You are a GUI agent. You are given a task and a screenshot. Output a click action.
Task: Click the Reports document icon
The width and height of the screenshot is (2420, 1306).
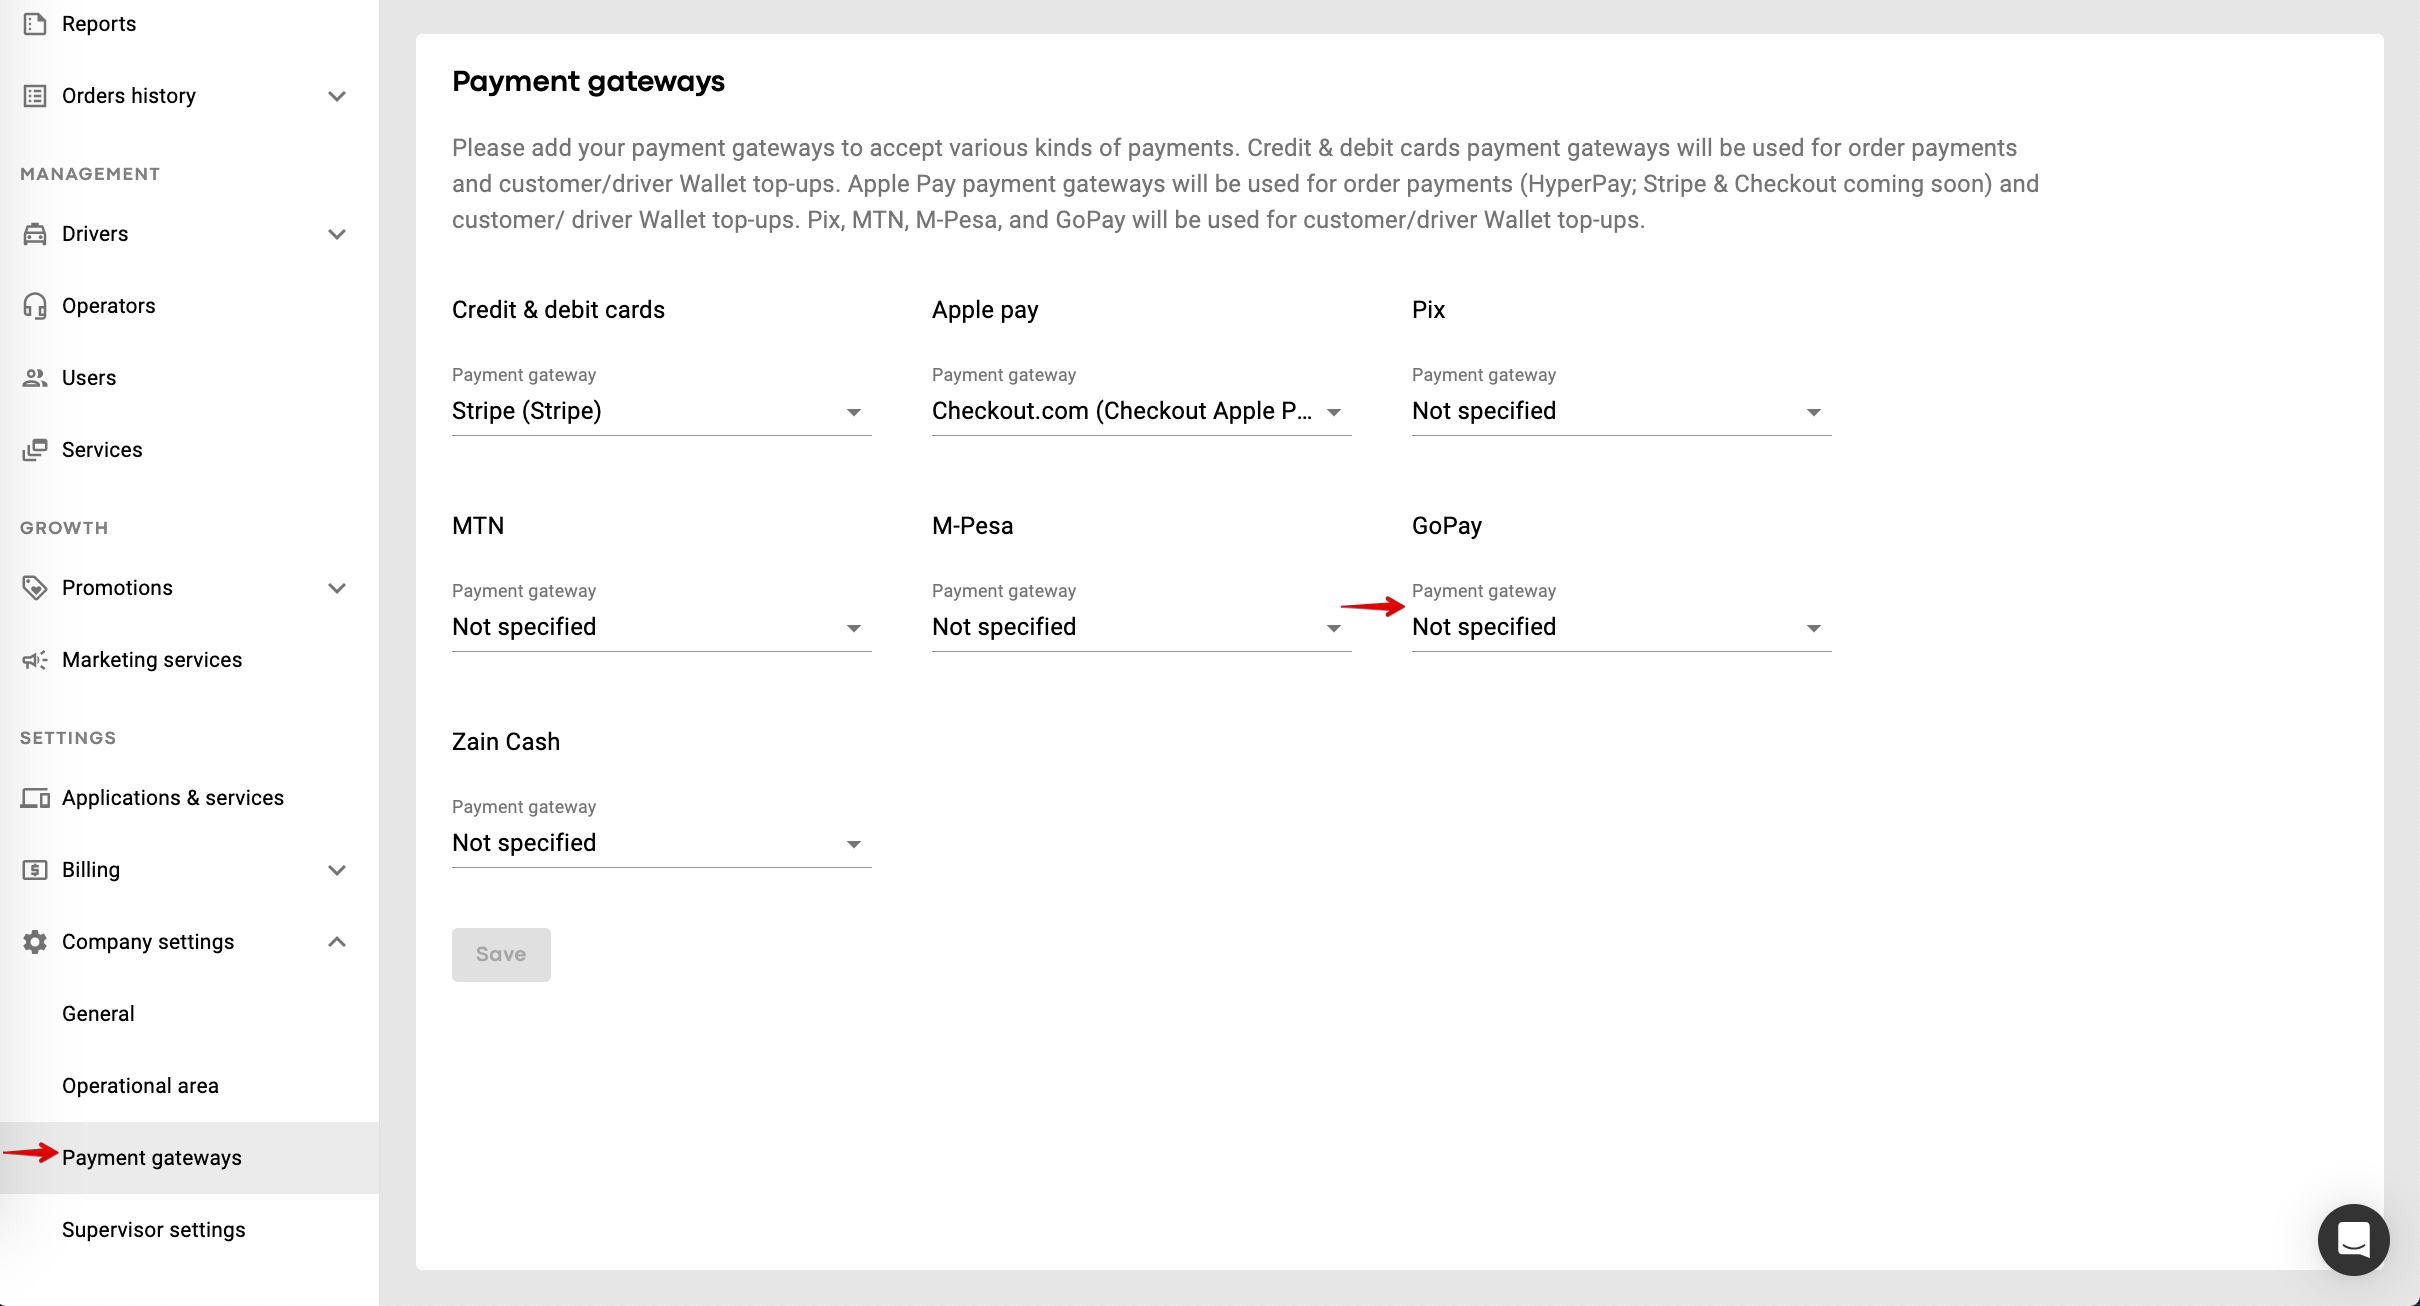click(35, 24)
